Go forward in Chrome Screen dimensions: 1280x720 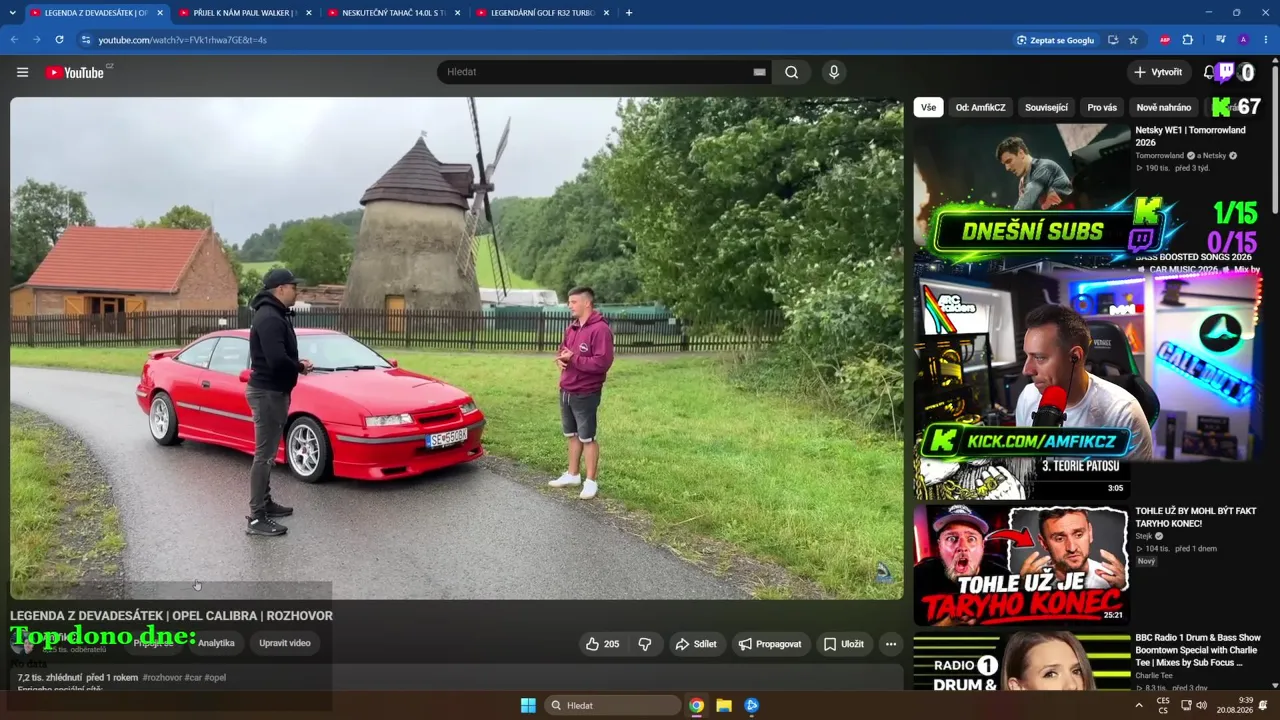37,40
